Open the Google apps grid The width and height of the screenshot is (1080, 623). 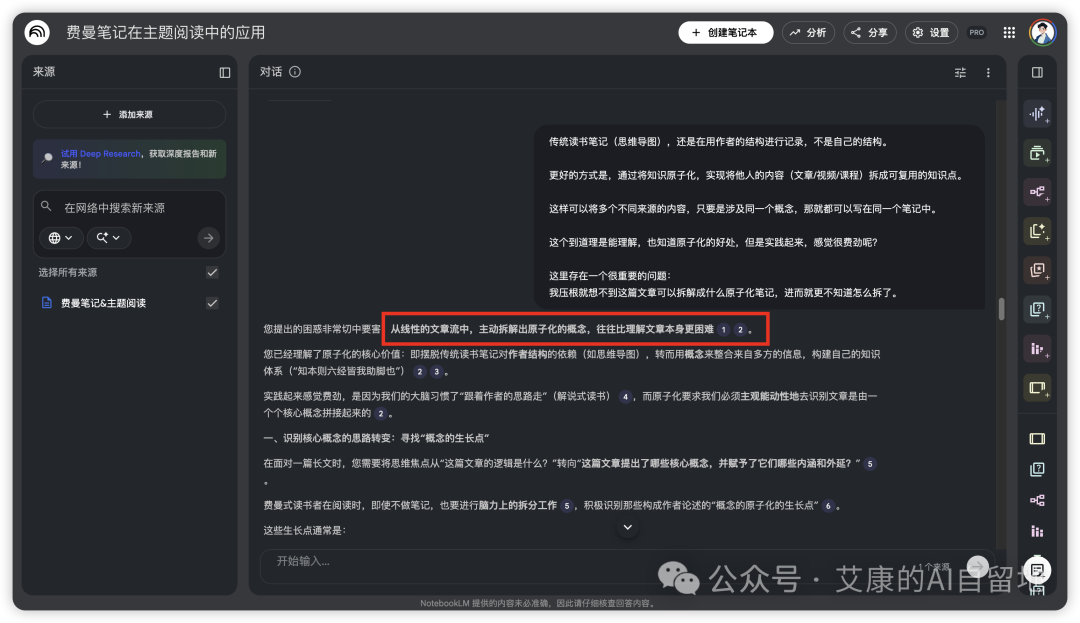click(x=1009, y=32)
